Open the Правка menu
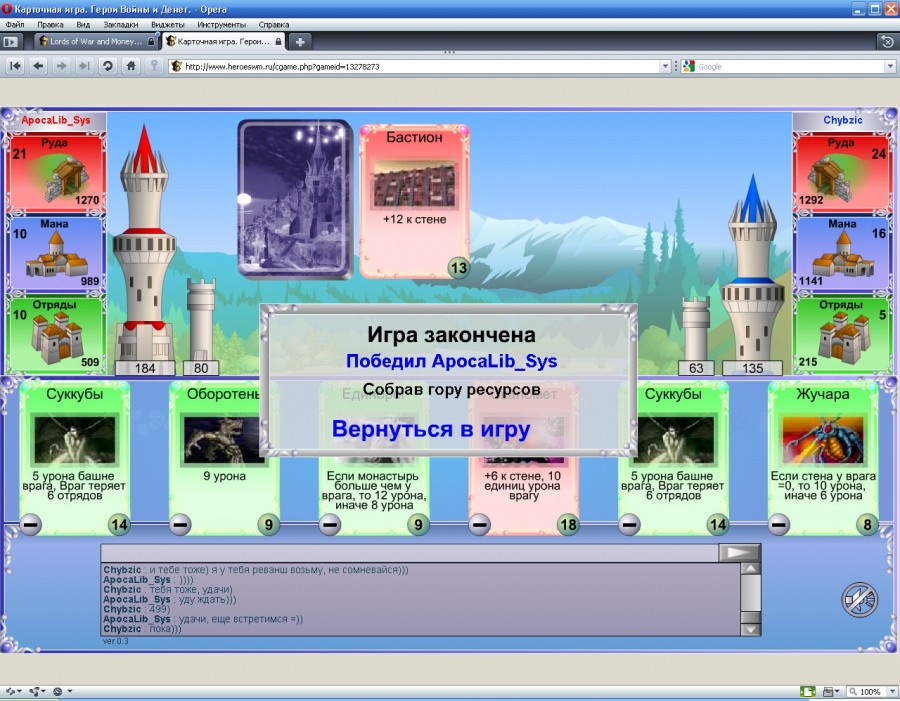 [x=51, y=25]
